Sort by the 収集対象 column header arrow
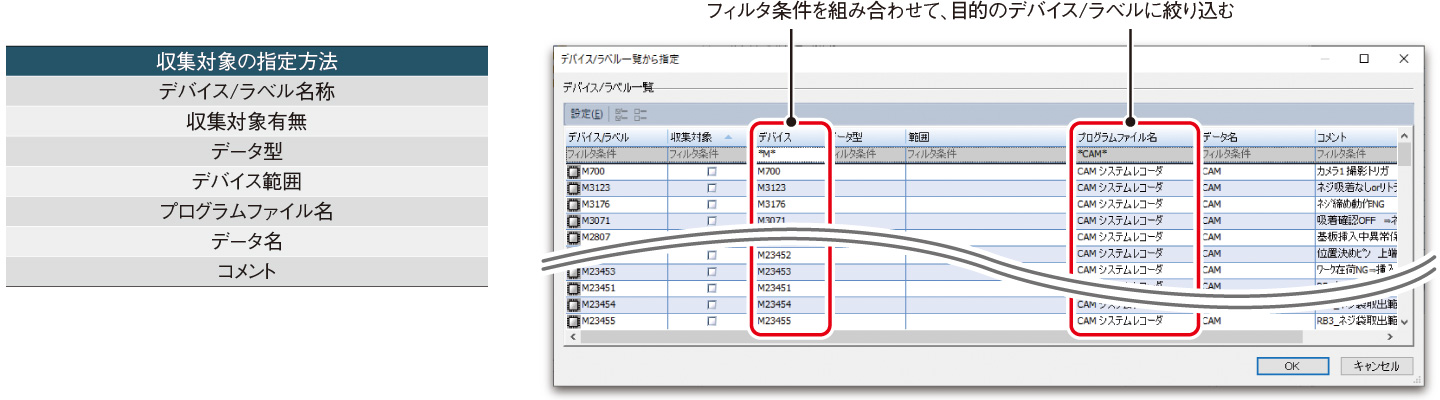Screen dimensions: 1440x400 click(x=727, y=137)
